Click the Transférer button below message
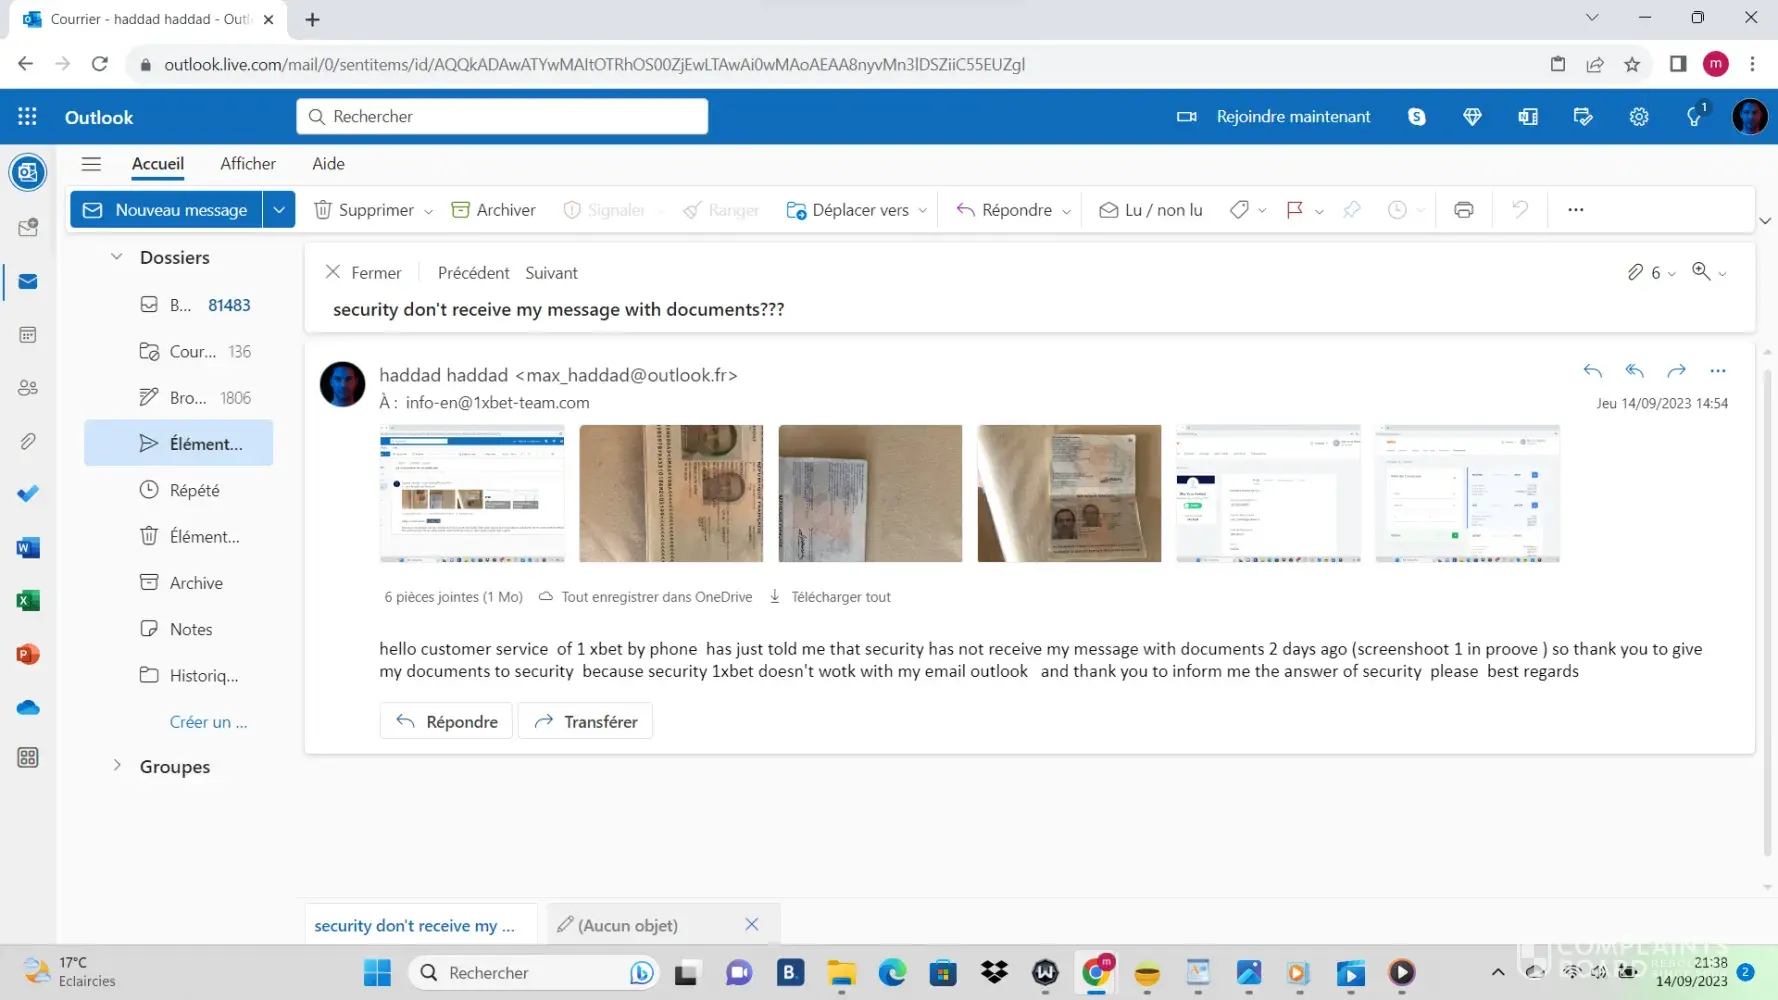1778x1000 pixels. (x=585, y=721)
